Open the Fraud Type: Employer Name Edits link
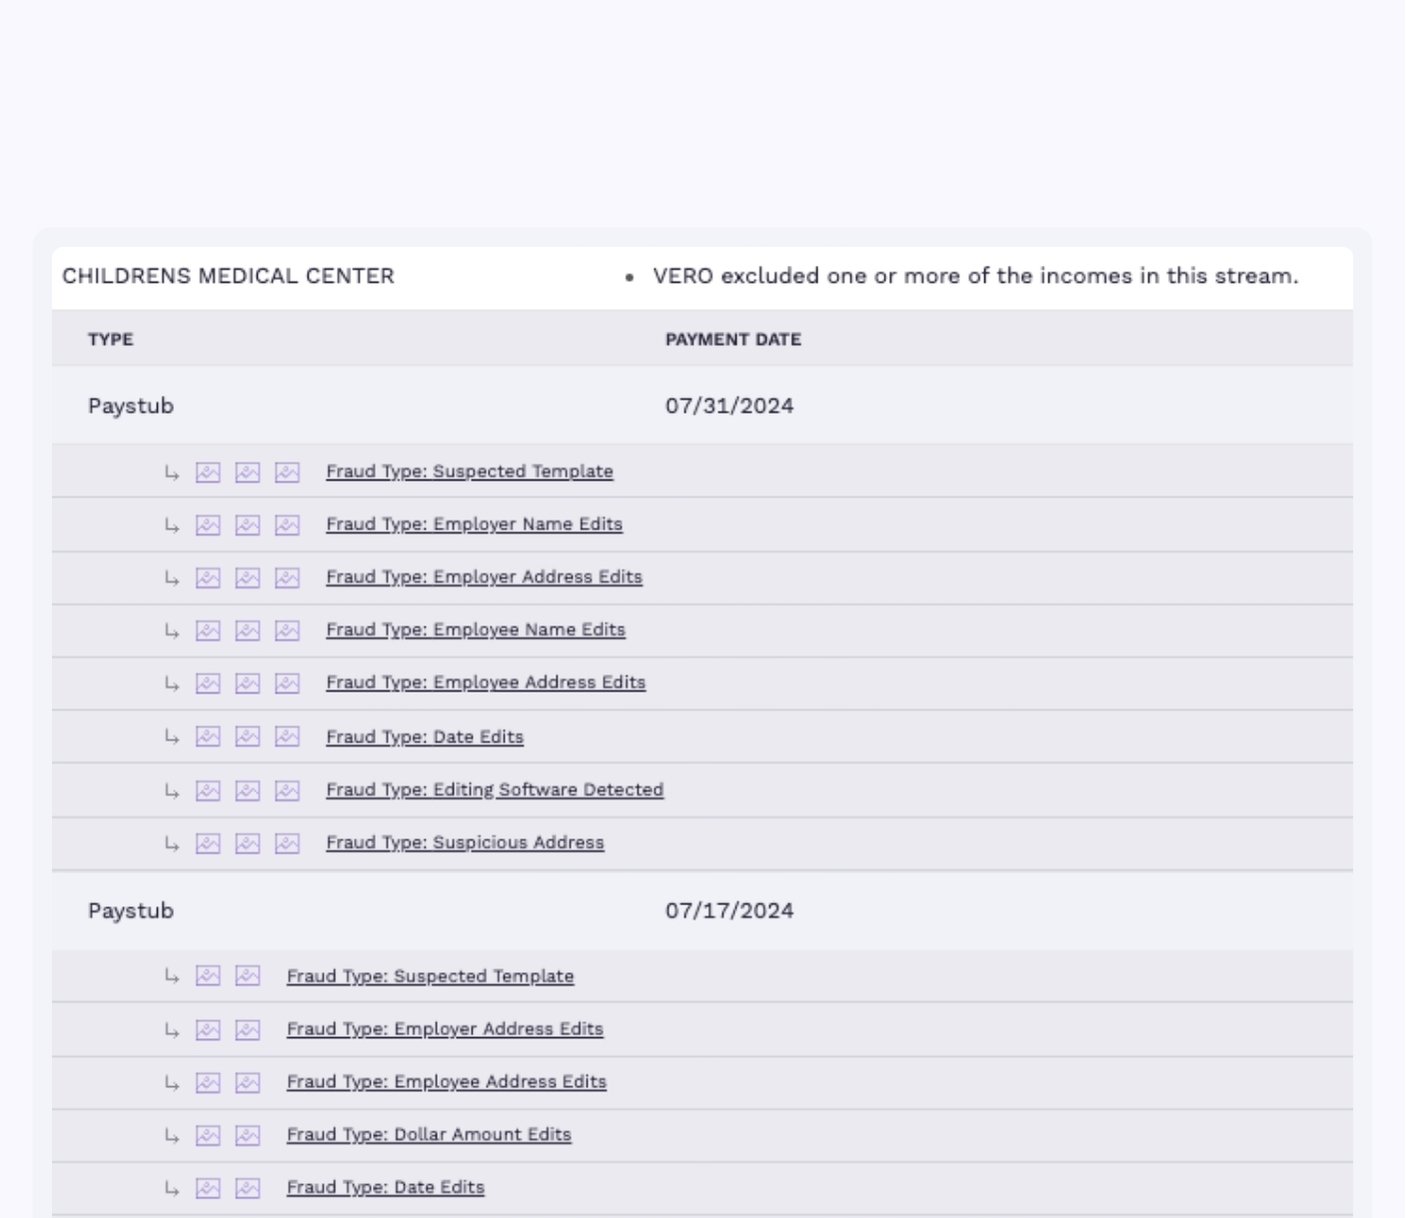The image size is (1406, 1218). coord(474,524)
